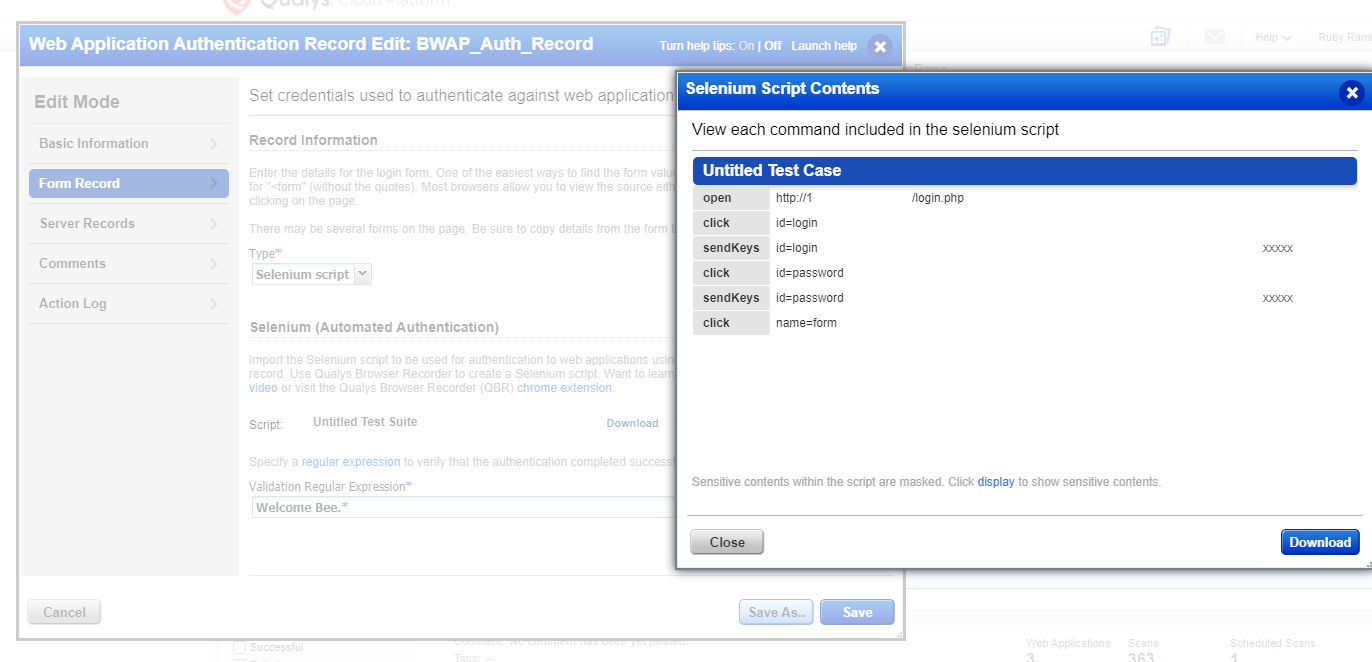The width and height of the screenshot is (1372, 662).
Task: Select the Form Record section
Action: (129, 184)
